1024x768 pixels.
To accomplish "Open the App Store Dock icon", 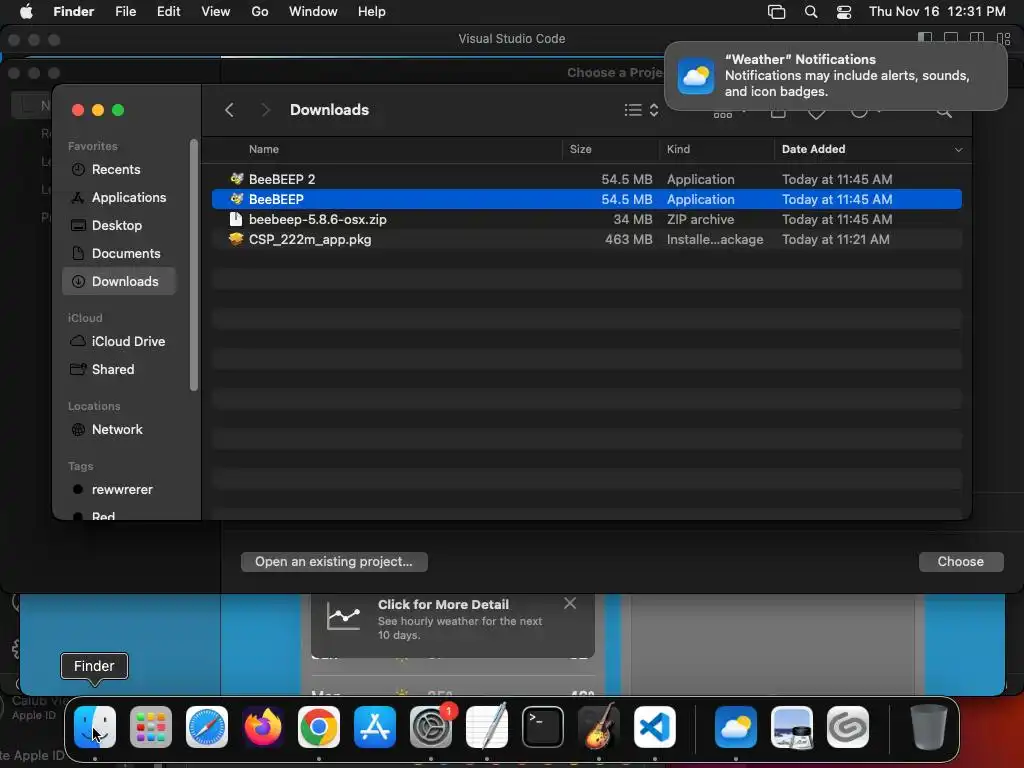I will (375, 727).
